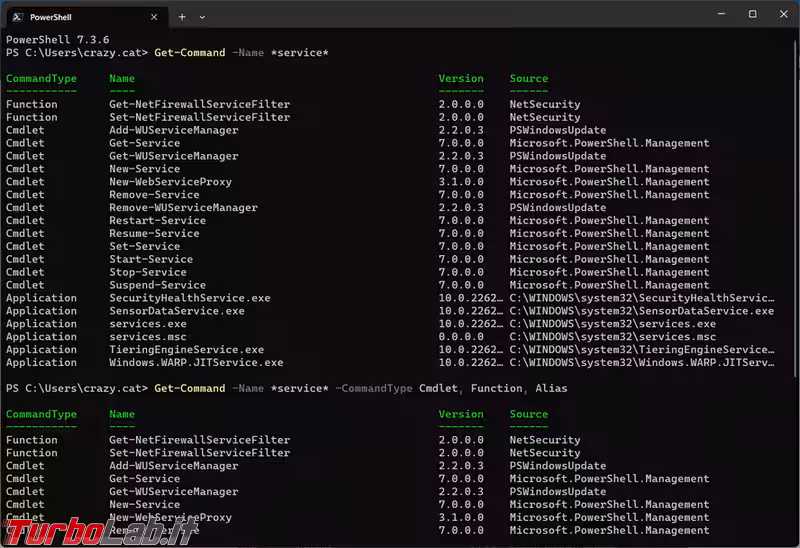Screen dimensions: 800x548
Task: Maximize the terminal window
Action: [752, 15]
